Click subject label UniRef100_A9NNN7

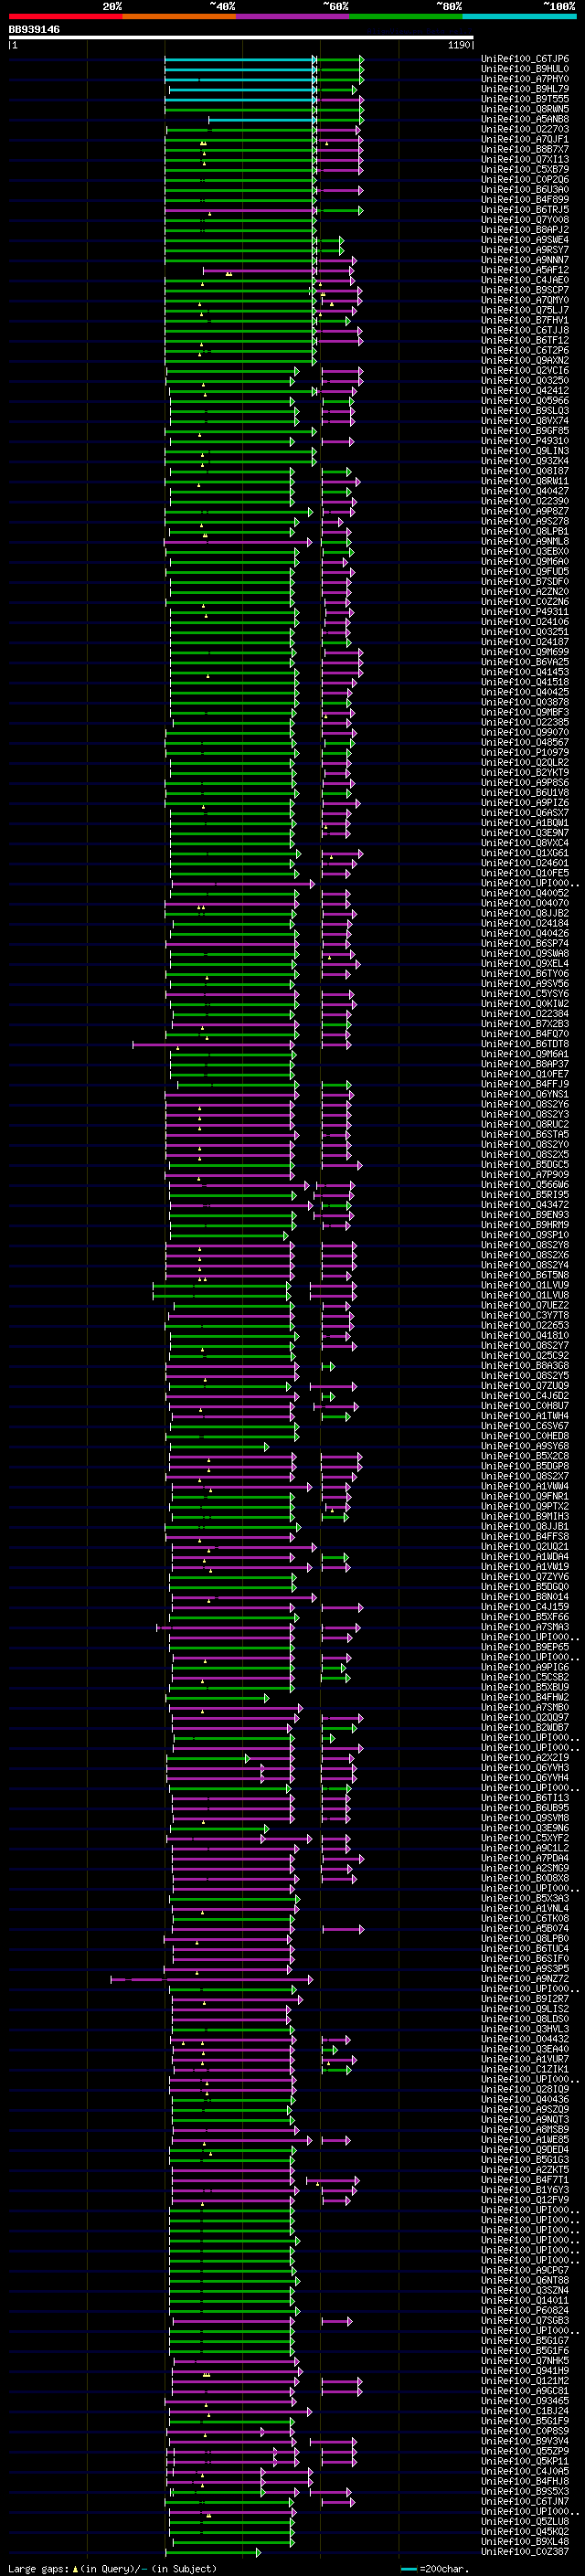525,260
